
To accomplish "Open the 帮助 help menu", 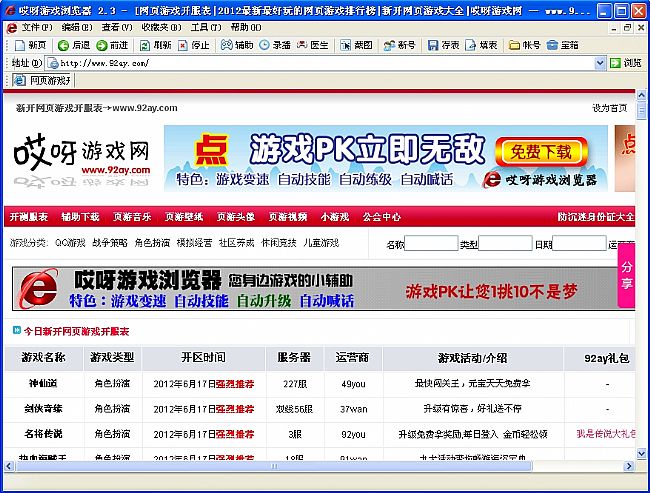I will [246, 27].
